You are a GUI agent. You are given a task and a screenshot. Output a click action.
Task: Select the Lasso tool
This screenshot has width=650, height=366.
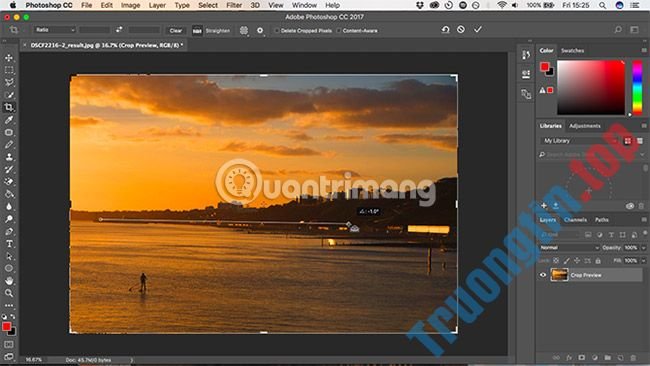[x=9, y=82]
